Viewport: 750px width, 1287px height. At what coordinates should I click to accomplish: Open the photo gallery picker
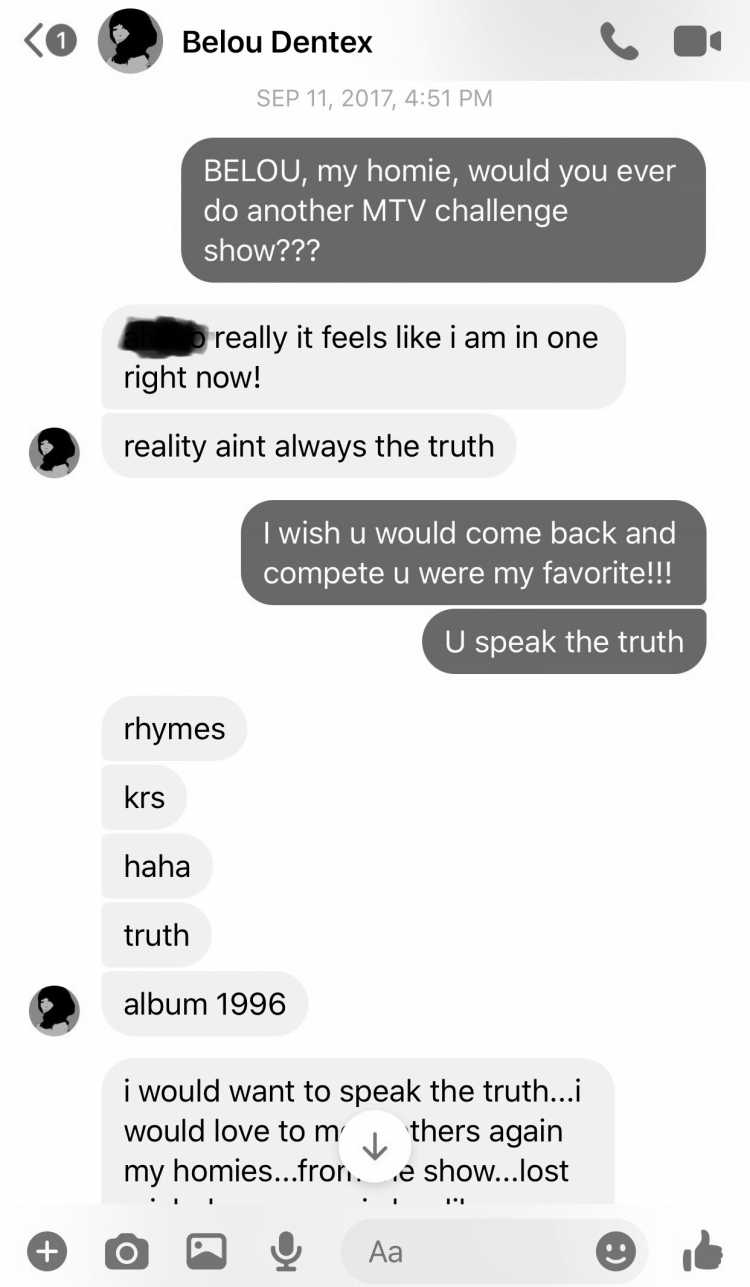click(206, 1250)
